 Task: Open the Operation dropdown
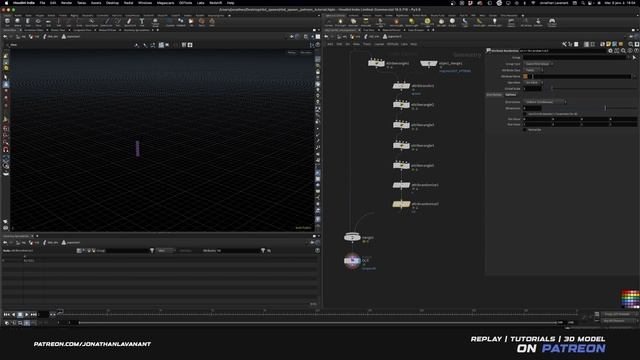(x=533, y=82)
